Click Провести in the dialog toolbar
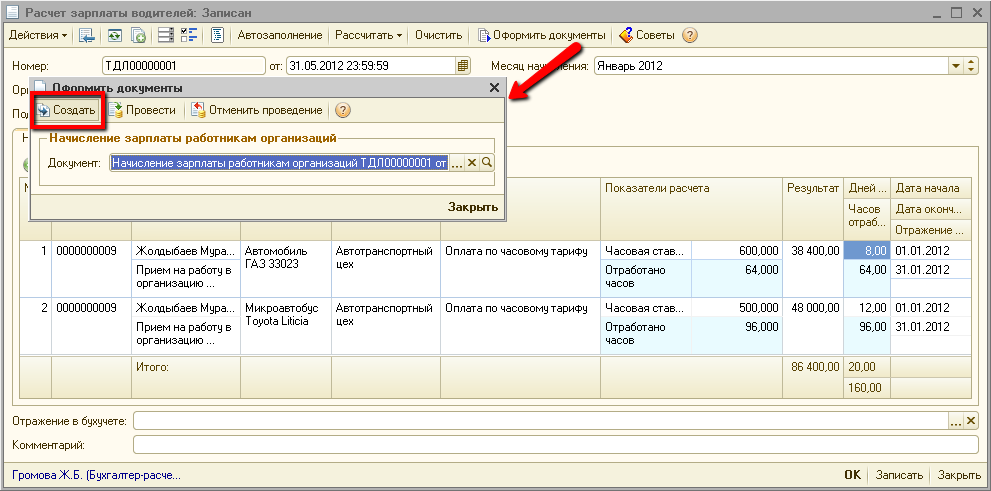The image size is (991, 491). click(x=143, y=110)
